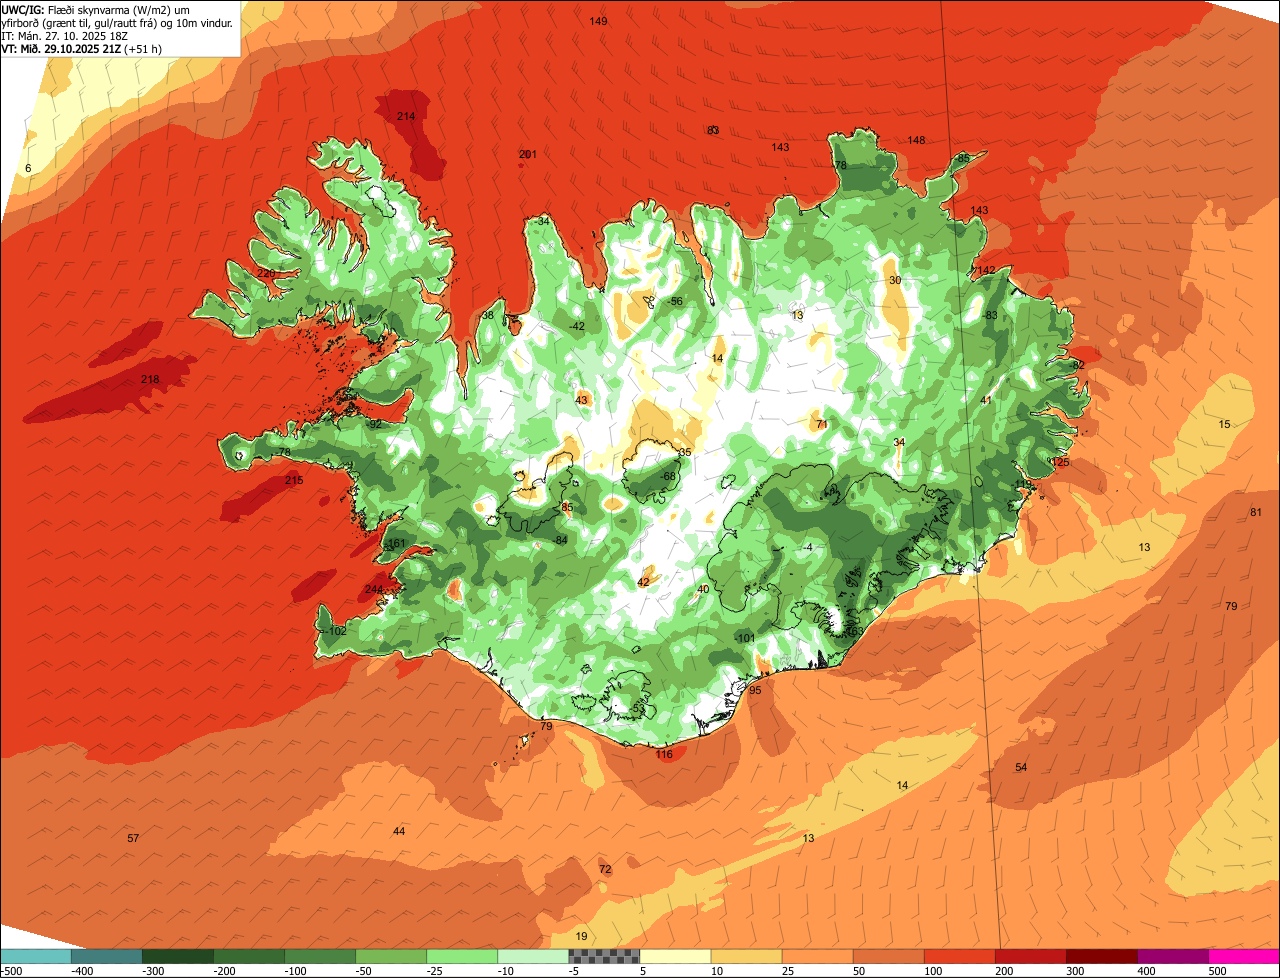Image resolution: width=1280 pixels, height=978 pixels.
Task: Click the value -68 in central Iceland
Action: 669,476
